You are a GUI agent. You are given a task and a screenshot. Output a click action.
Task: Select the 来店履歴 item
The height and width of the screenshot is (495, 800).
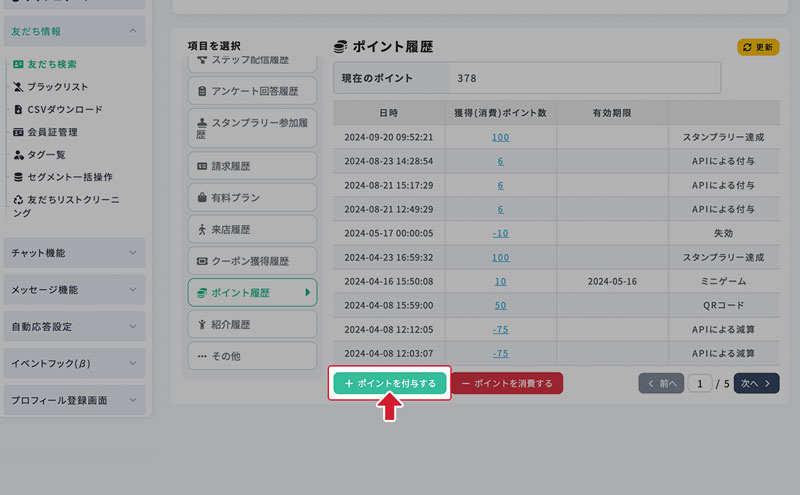tap(252, 230)
